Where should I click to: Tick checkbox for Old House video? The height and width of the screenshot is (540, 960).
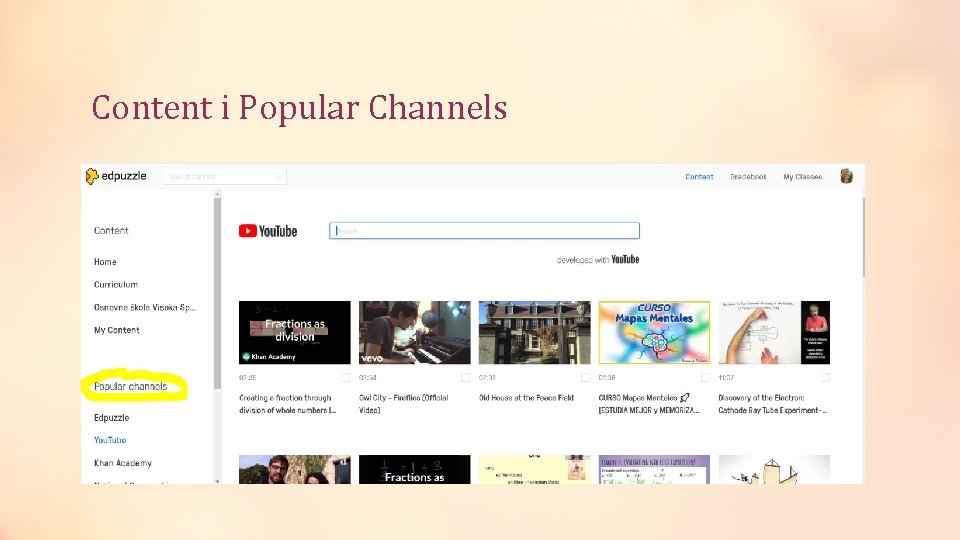coord(585,378)
